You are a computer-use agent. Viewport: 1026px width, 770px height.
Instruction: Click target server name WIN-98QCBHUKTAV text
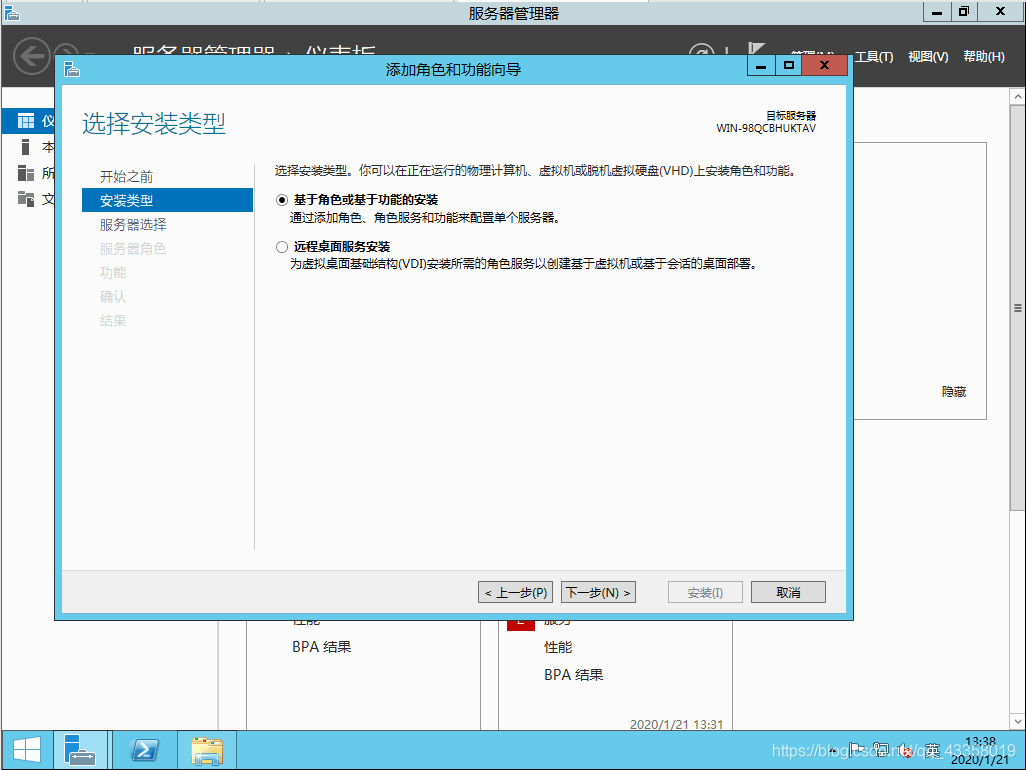[x=766, y=128]
